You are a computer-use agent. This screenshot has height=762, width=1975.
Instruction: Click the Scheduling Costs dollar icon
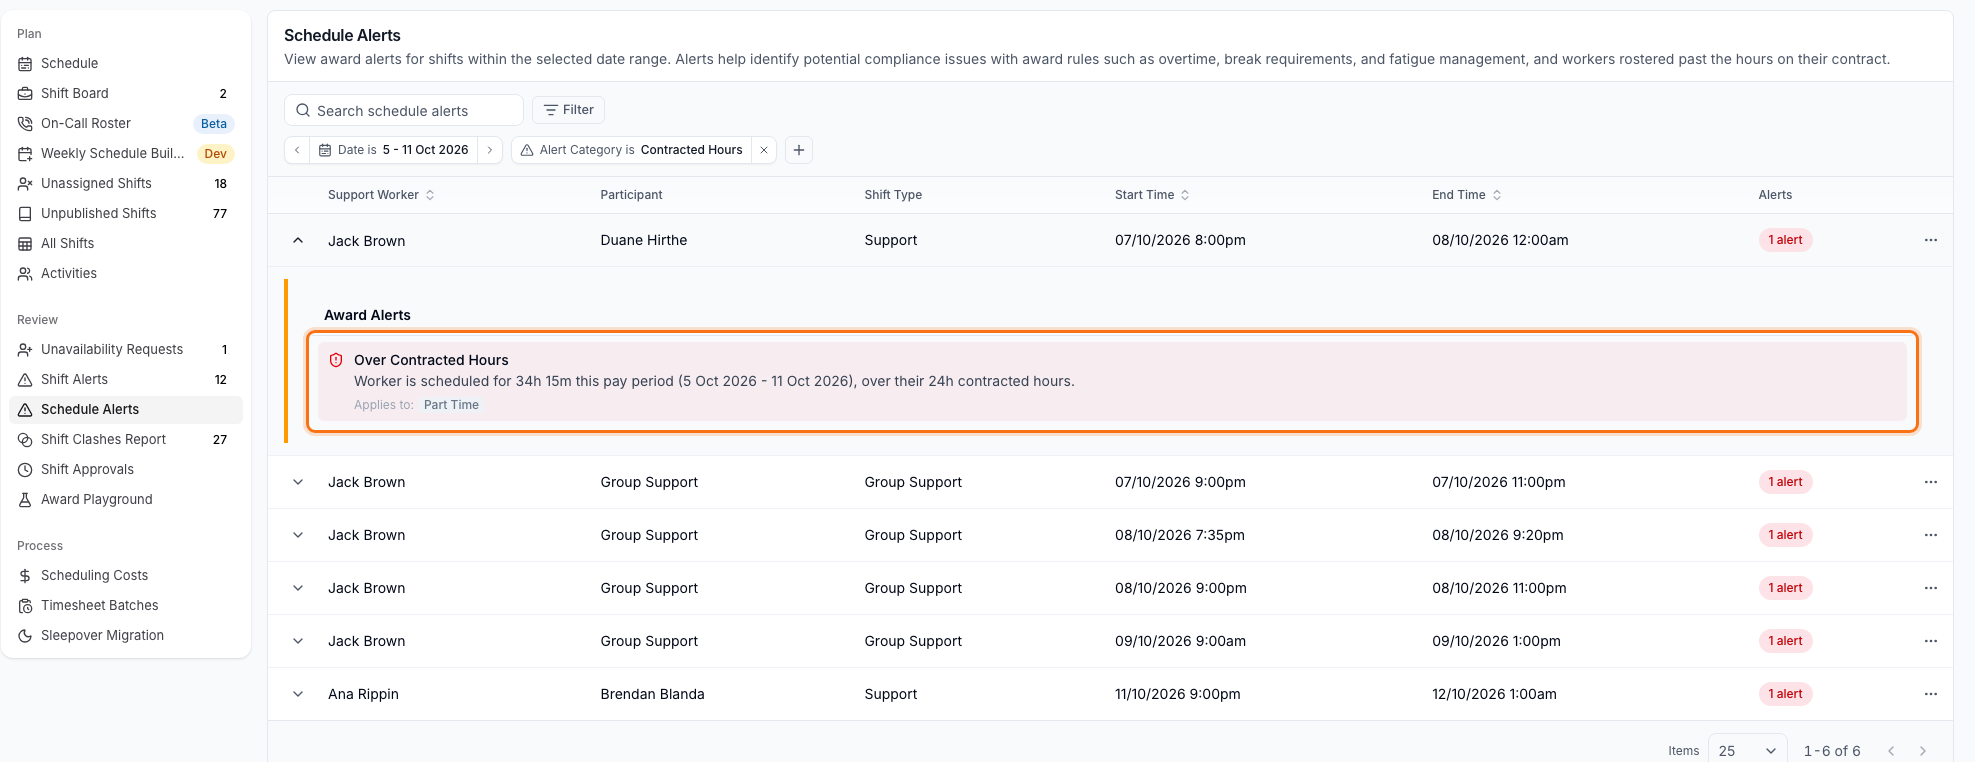tap(25, 575)
